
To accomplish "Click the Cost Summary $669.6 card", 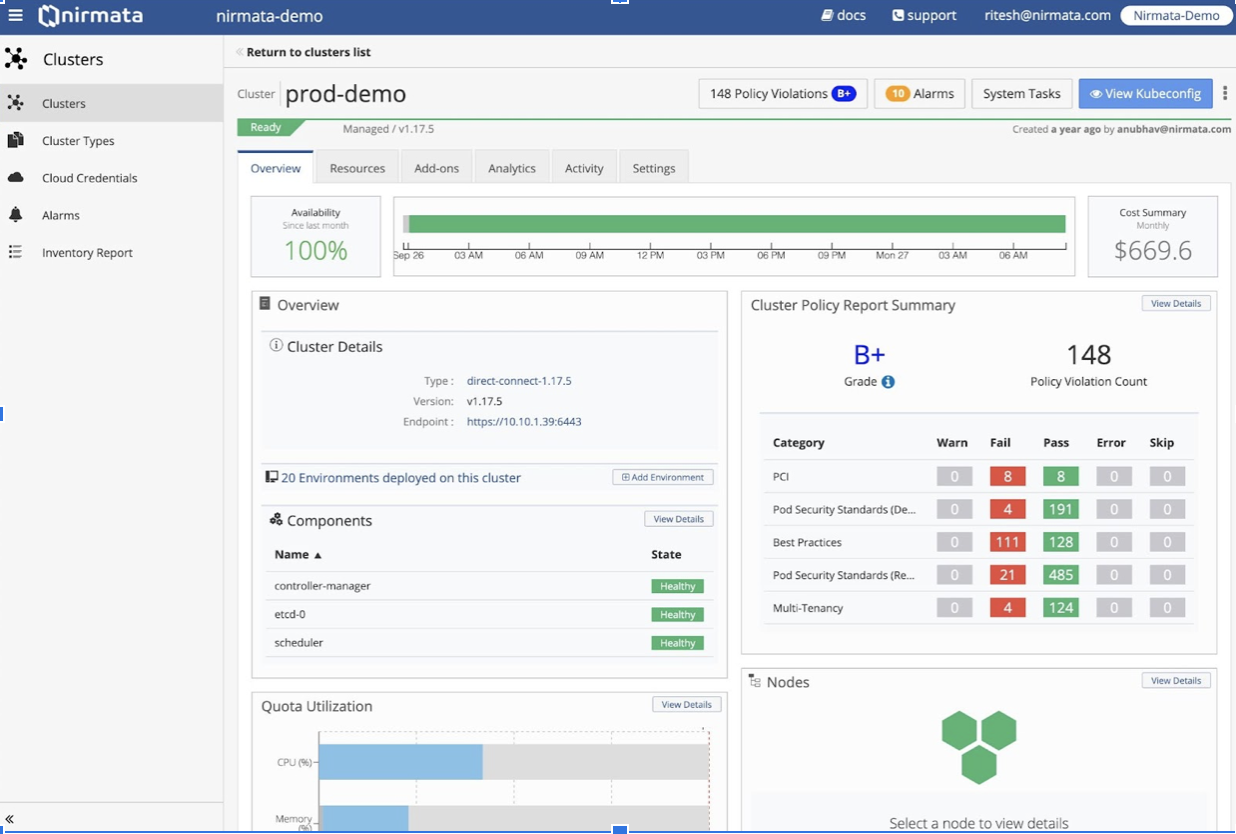I will (x=1152, y=236).
